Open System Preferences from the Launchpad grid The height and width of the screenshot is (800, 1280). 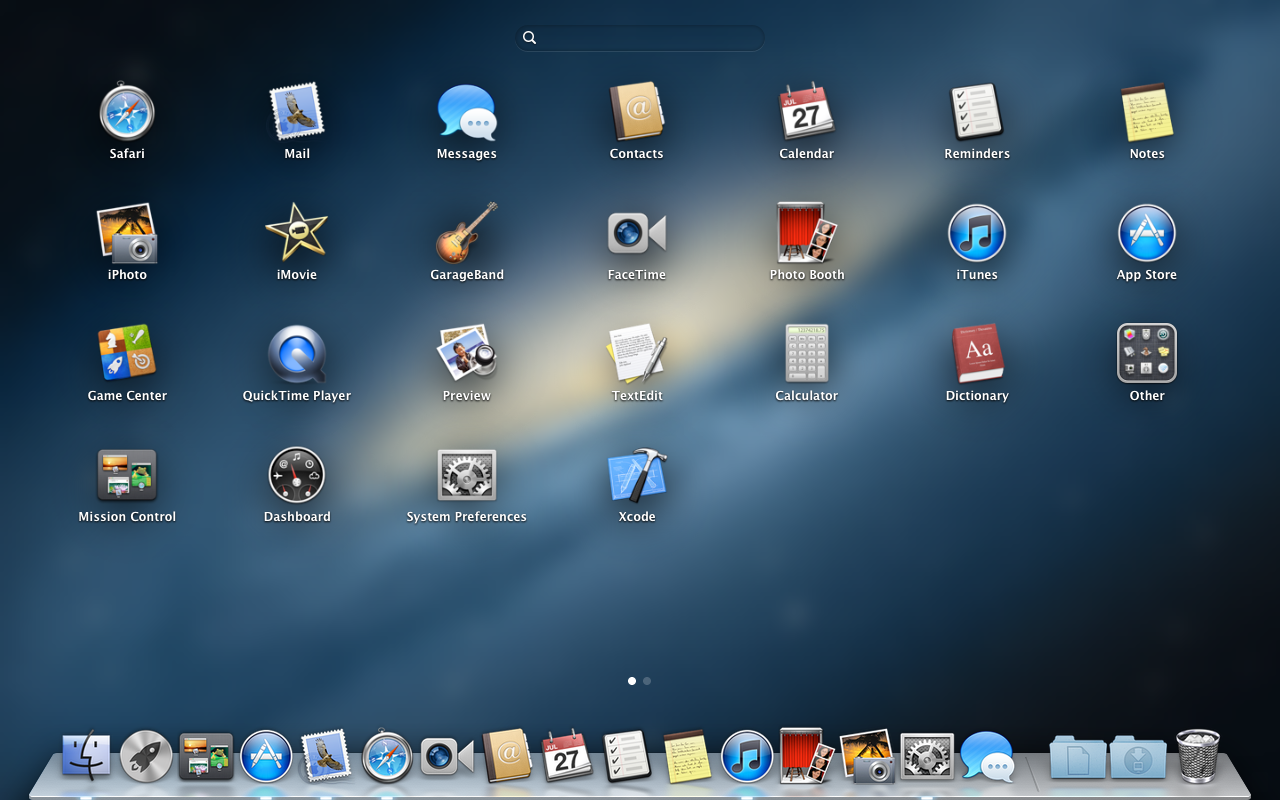click(467, 475)
